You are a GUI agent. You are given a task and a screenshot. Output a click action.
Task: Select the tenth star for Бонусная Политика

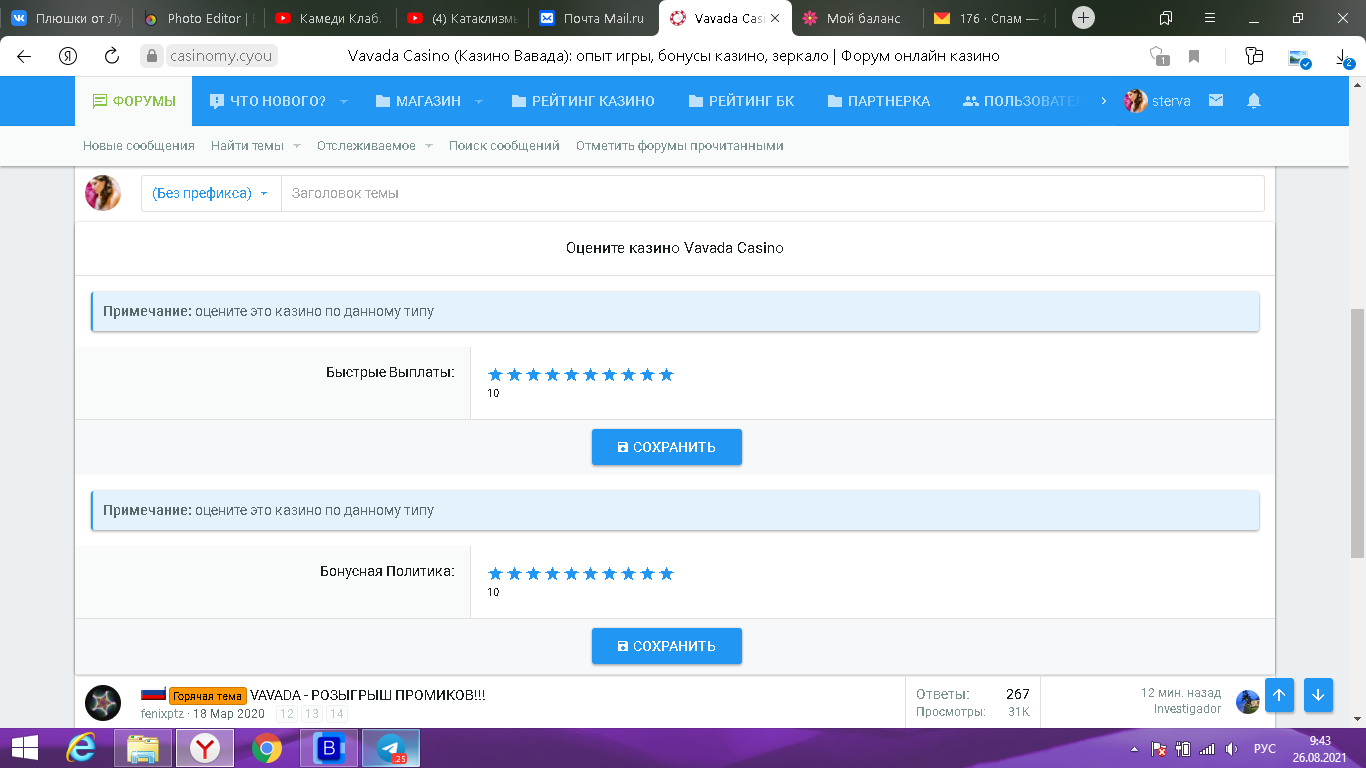667,574
